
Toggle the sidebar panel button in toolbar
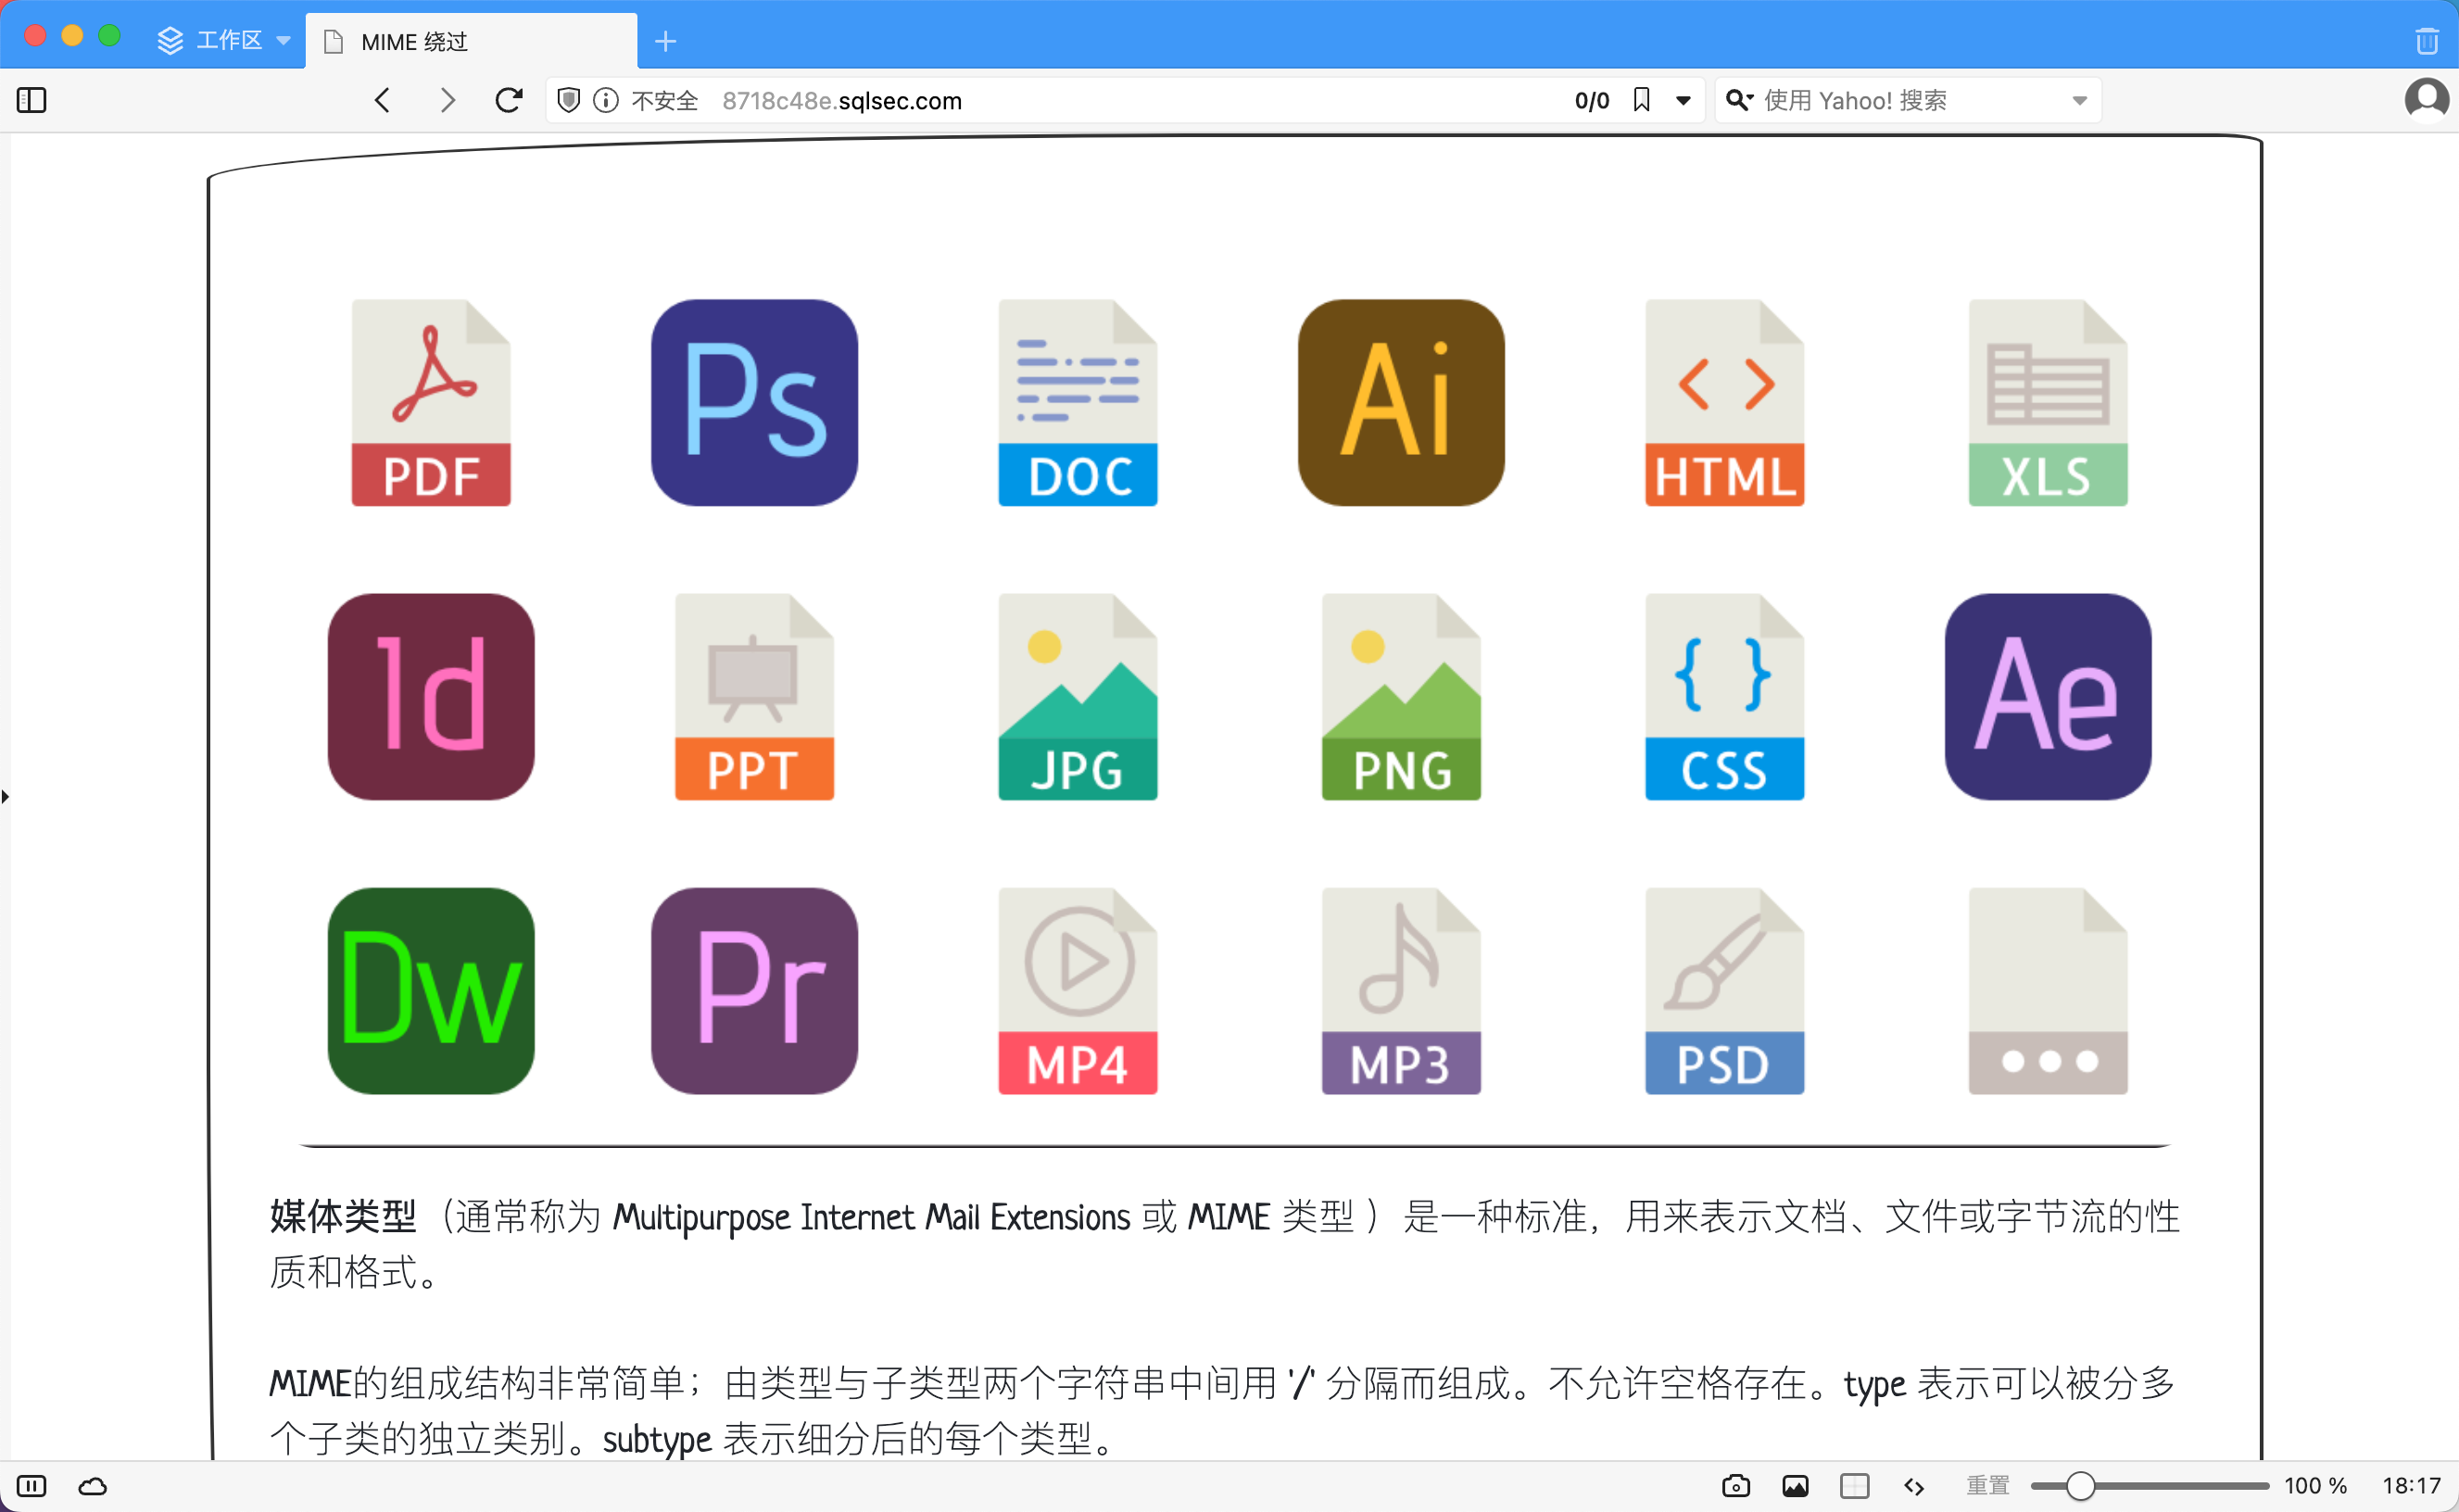pyautogui.click(x=32, y=100)
